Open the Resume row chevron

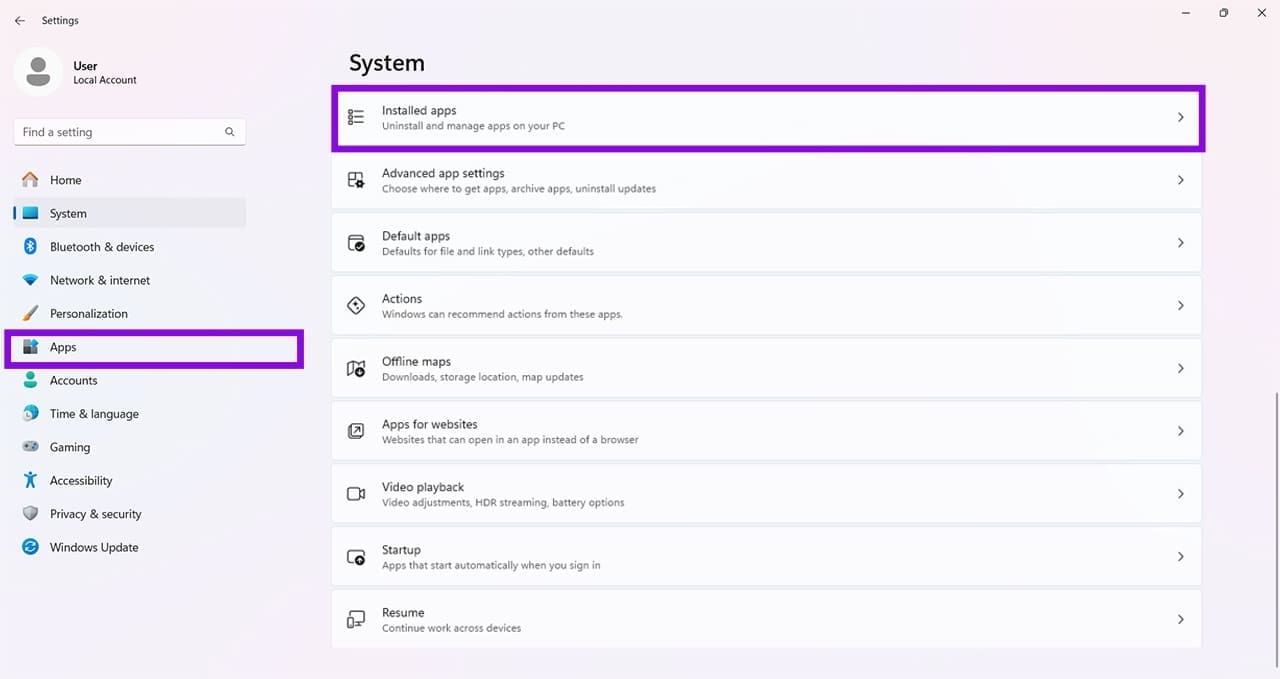(x=1181, y=620)
